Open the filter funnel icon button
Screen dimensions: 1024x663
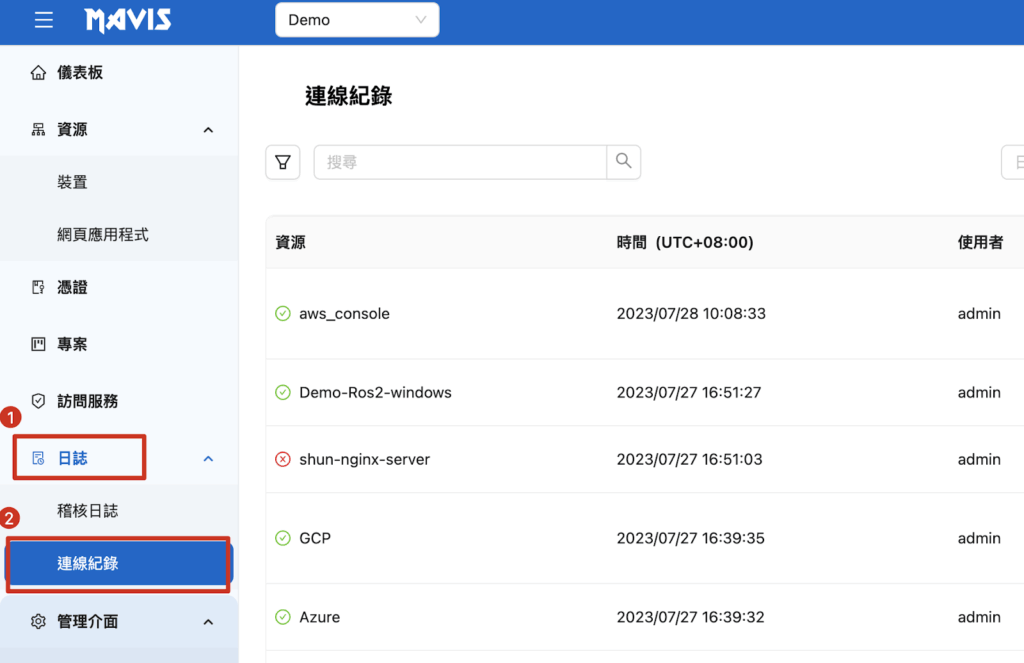coord(283,162)
